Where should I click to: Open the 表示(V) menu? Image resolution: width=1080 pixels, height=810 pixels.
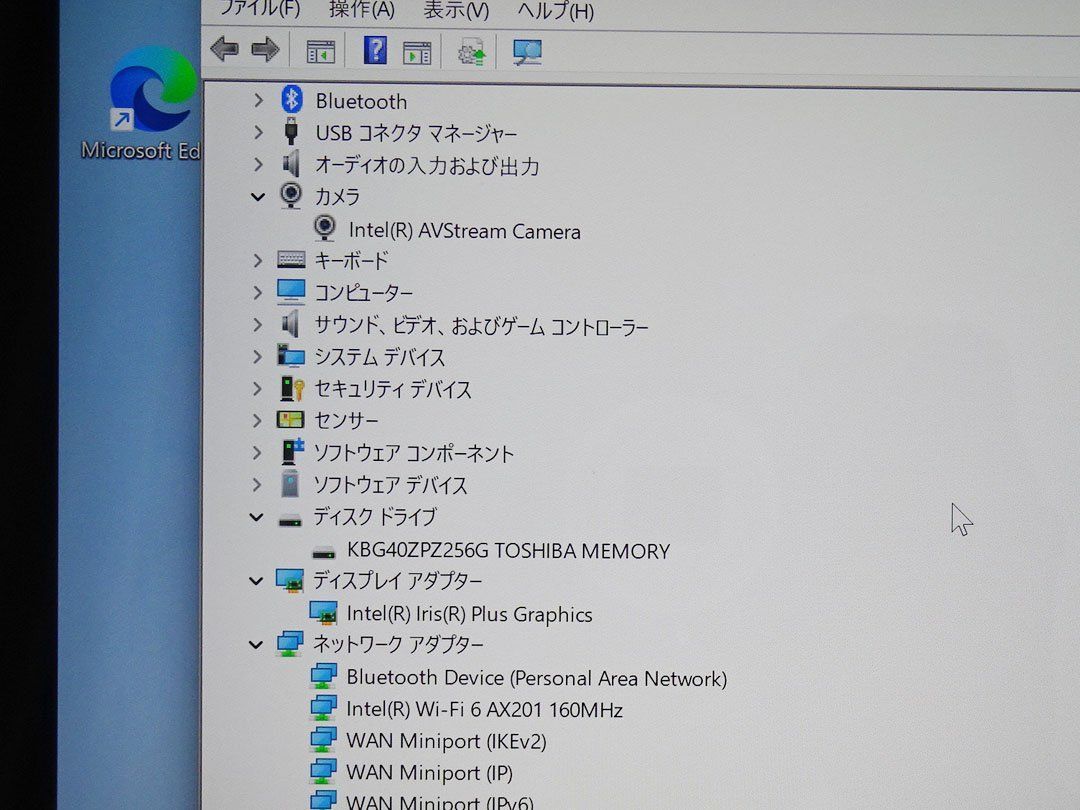[456, 11]
